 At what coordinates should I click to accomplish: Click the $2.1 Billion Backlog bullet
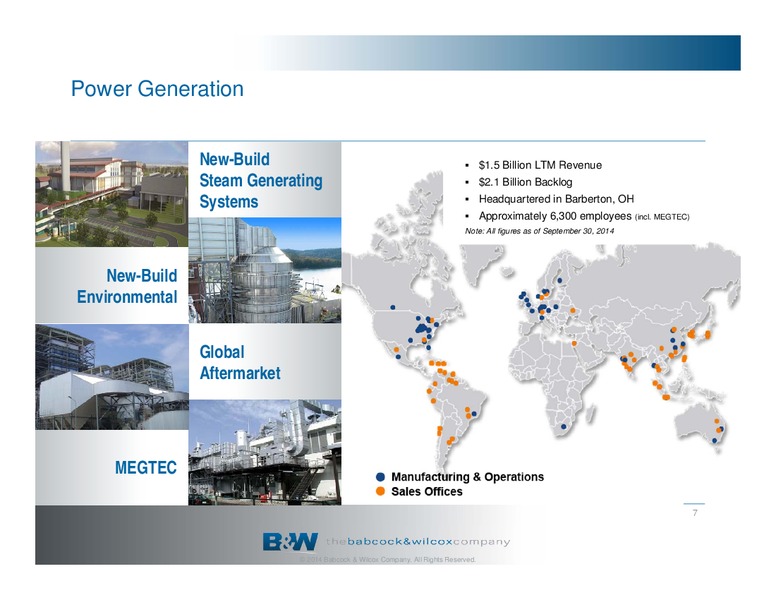coord(525,182)
